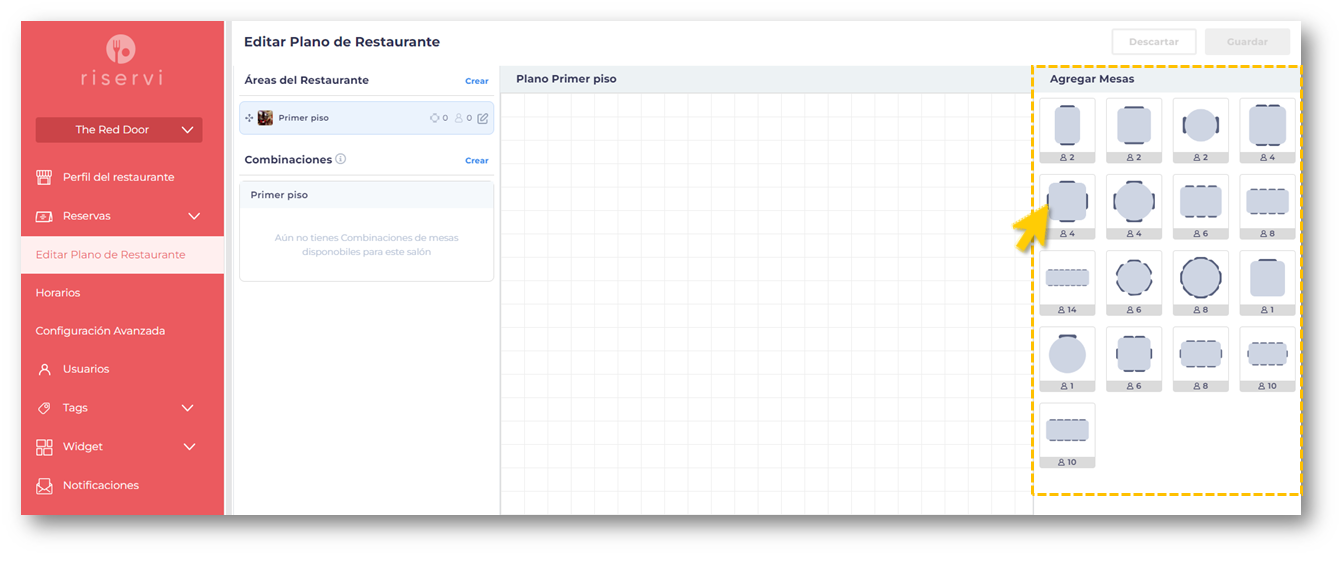Select the square 4-seat table with chairs on every side
This screenshot has height=565, width=1343.
(x=1067, y=207)
